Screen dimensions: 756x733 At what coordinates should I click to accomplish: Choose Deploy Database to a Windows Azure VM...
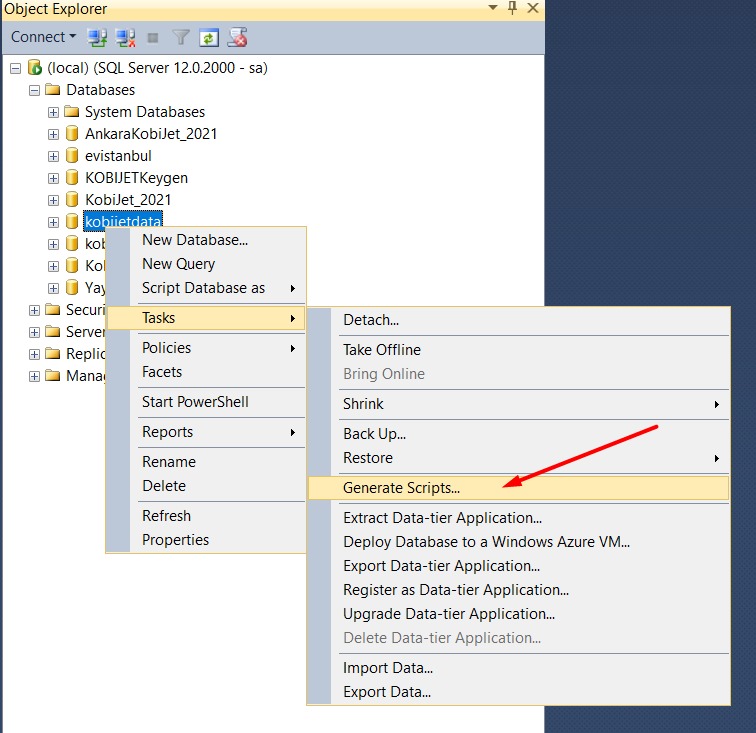[518, 542]
